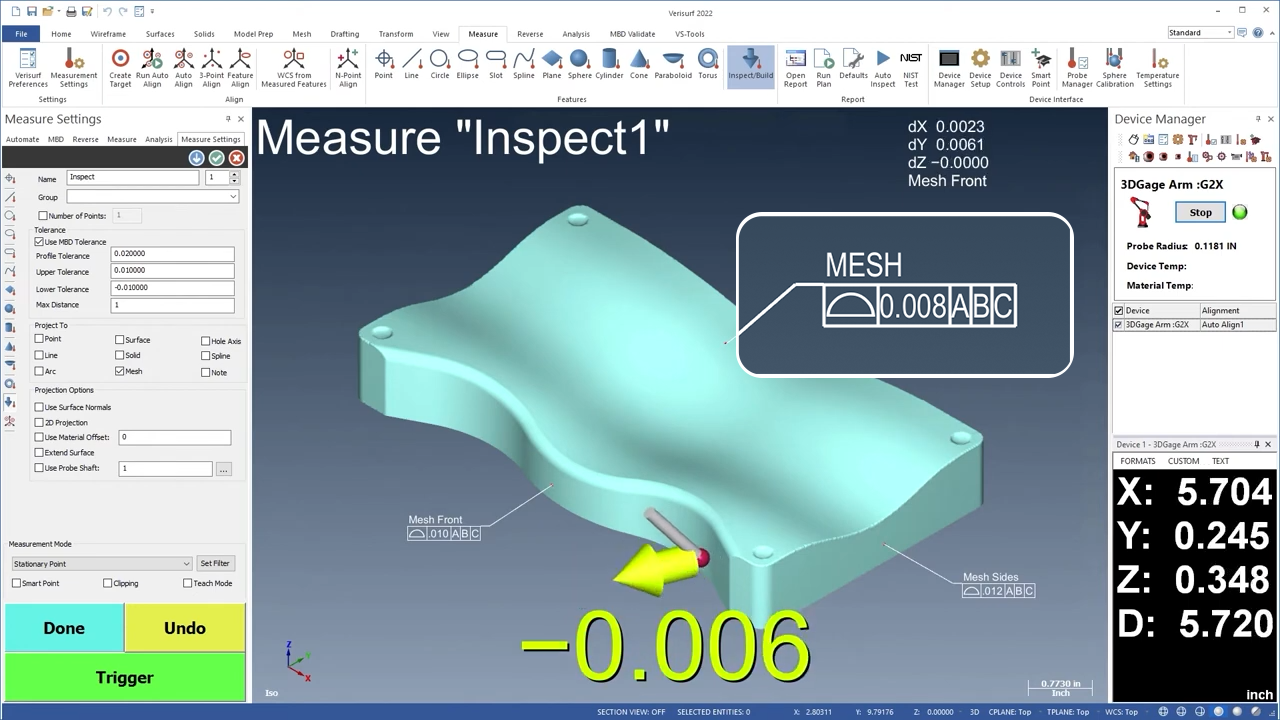
Task: Open Standard dropdown in title bar
Action: tap(1200, 33)
